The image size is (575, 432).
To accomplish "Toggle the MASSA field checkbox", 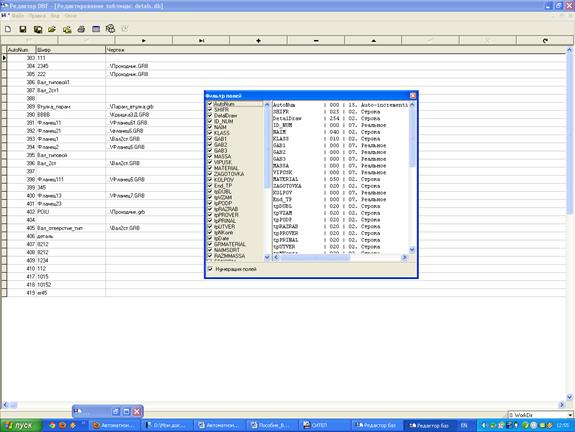I will [210, 157].
